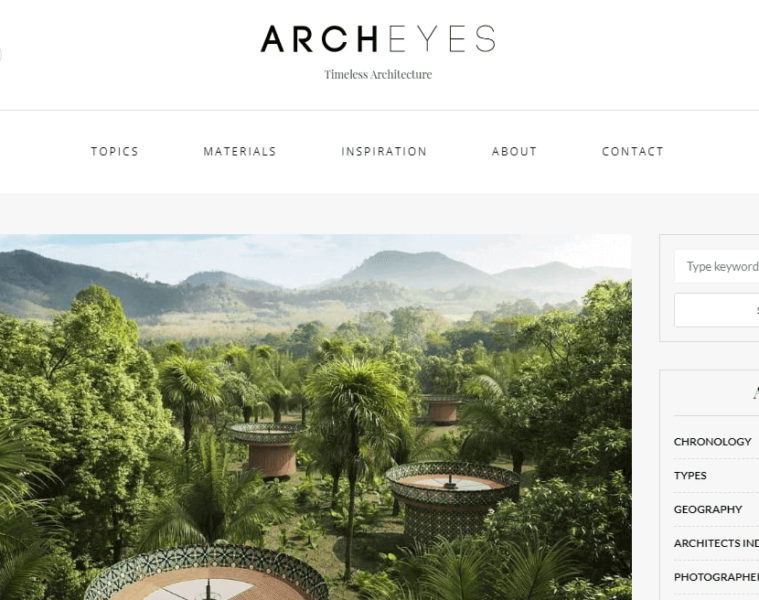
Task: Expand the GEOGRAPHY category
Action: click(708, 510)
